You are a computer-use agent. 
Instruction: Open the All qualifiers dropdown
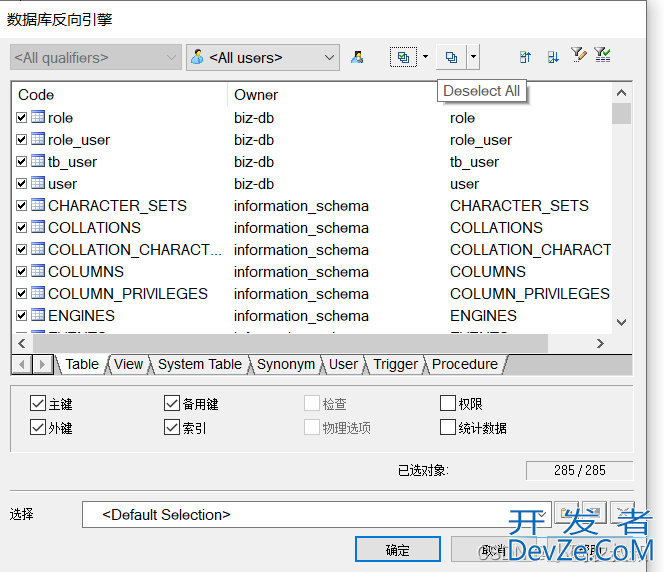coord(96,57)
